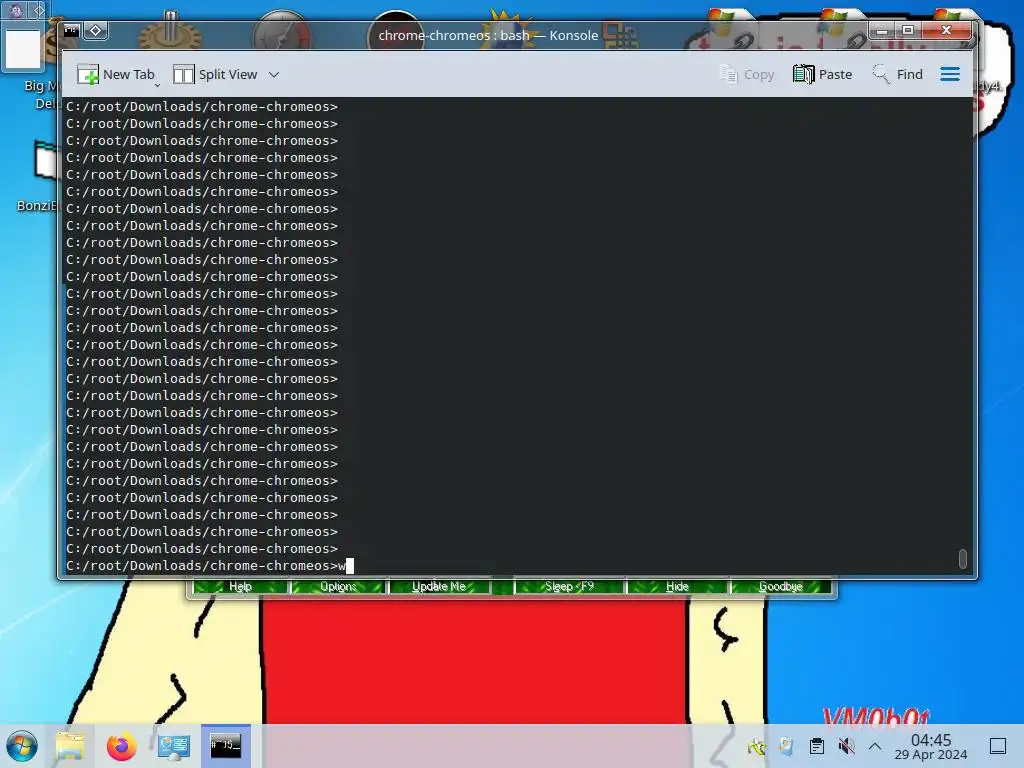
Task: Click the Hide button in the green bar
Action: tap(677, 586)
